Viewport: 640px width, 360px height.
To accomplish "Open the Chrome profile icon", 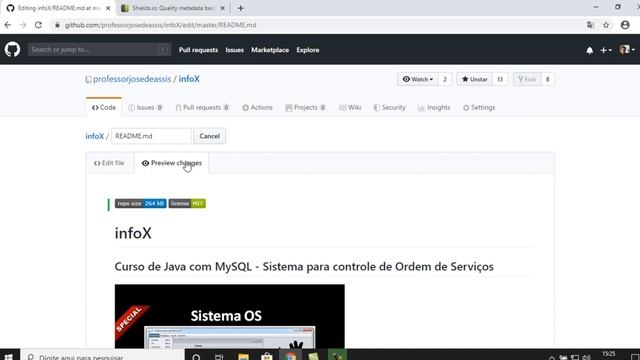I will click(625, 25).
